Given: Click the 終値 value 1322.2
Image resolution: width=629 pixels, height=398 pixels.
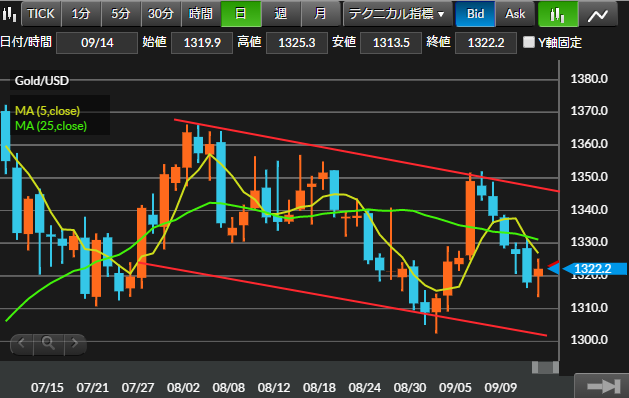Looking at the screenshot, I should (486, 43).
